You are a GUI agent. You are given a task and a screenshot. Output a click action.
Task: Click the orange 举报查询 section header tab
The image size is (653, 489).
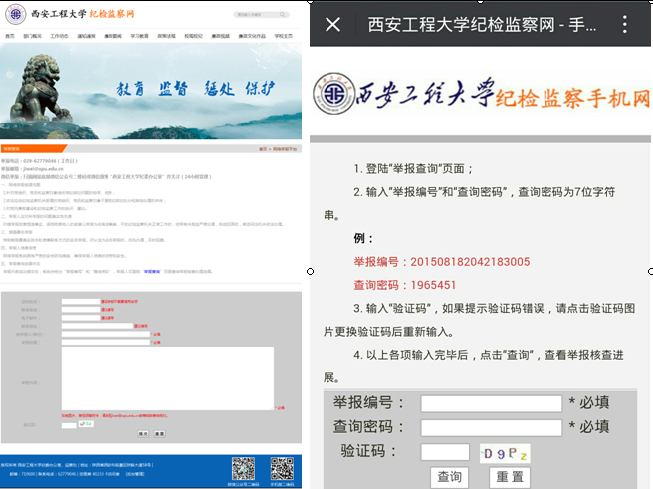pyautogui.click(x=33, y=149)
